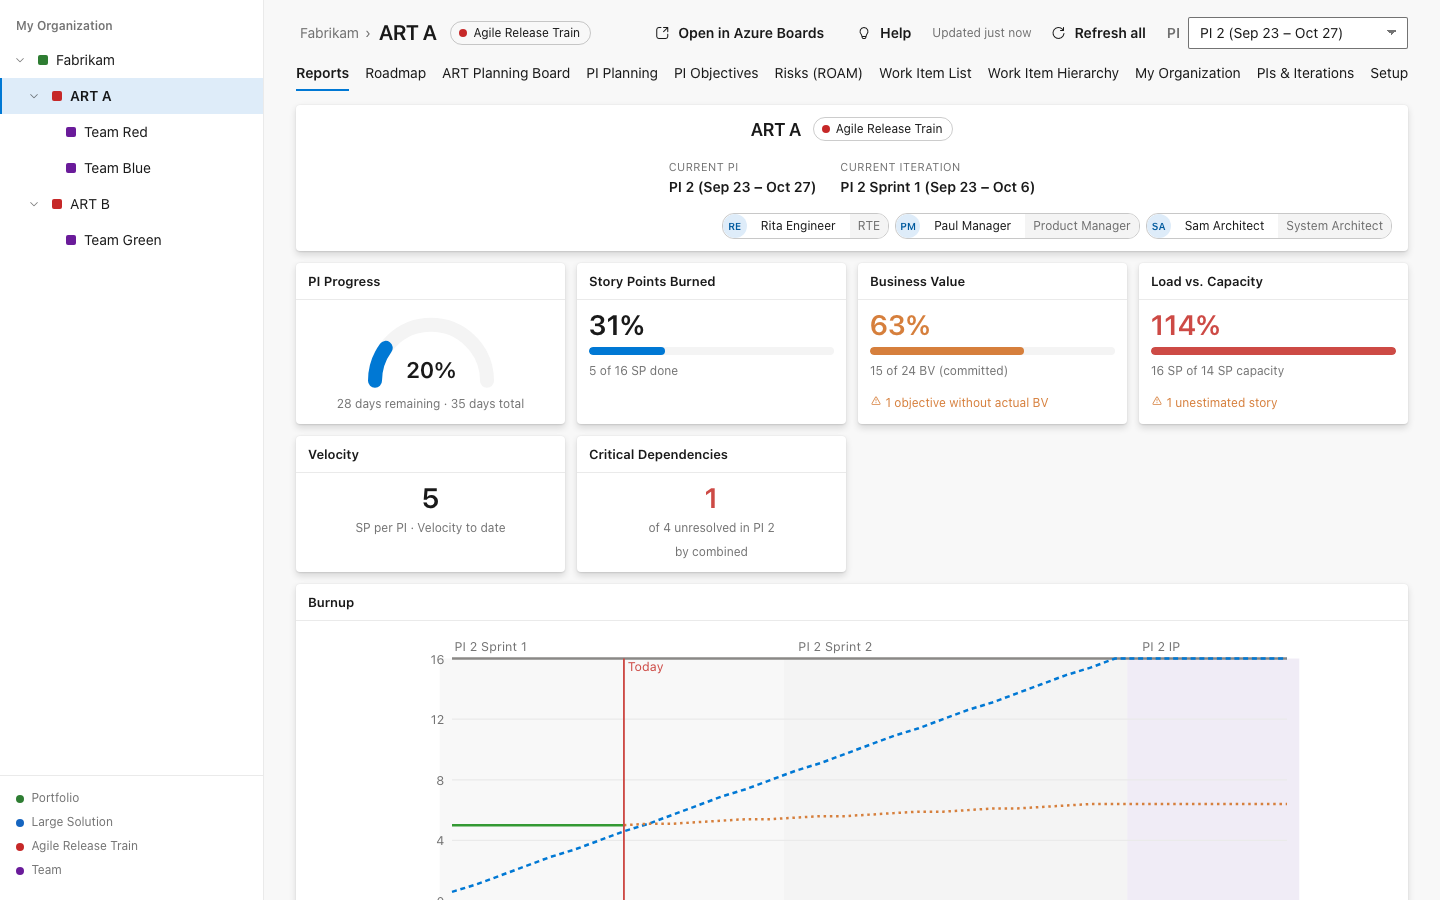Click the warning icon beside unestimated story

(1157, 402)
